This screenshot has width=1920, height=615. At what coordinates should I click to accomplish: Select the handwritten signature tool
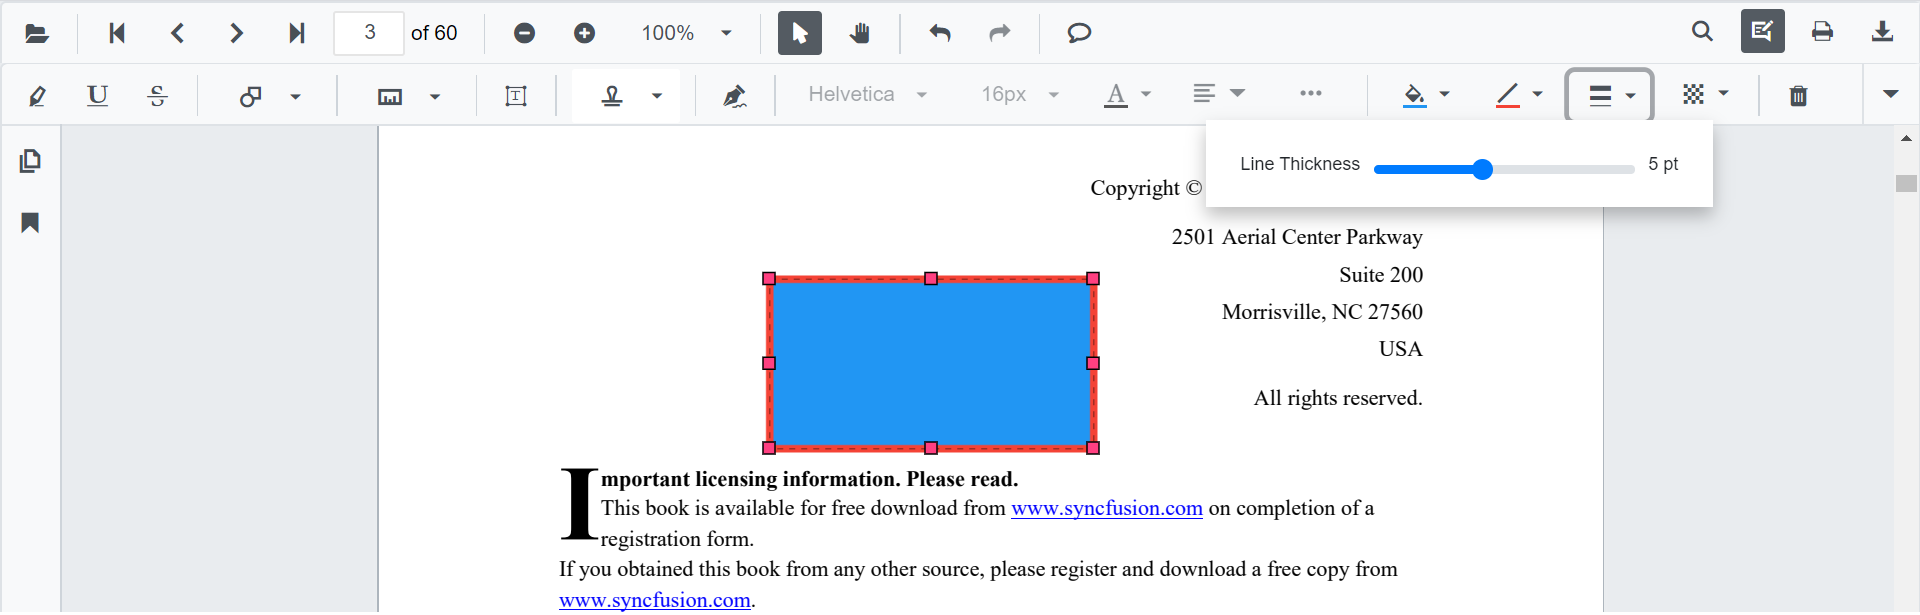point(735,96)
